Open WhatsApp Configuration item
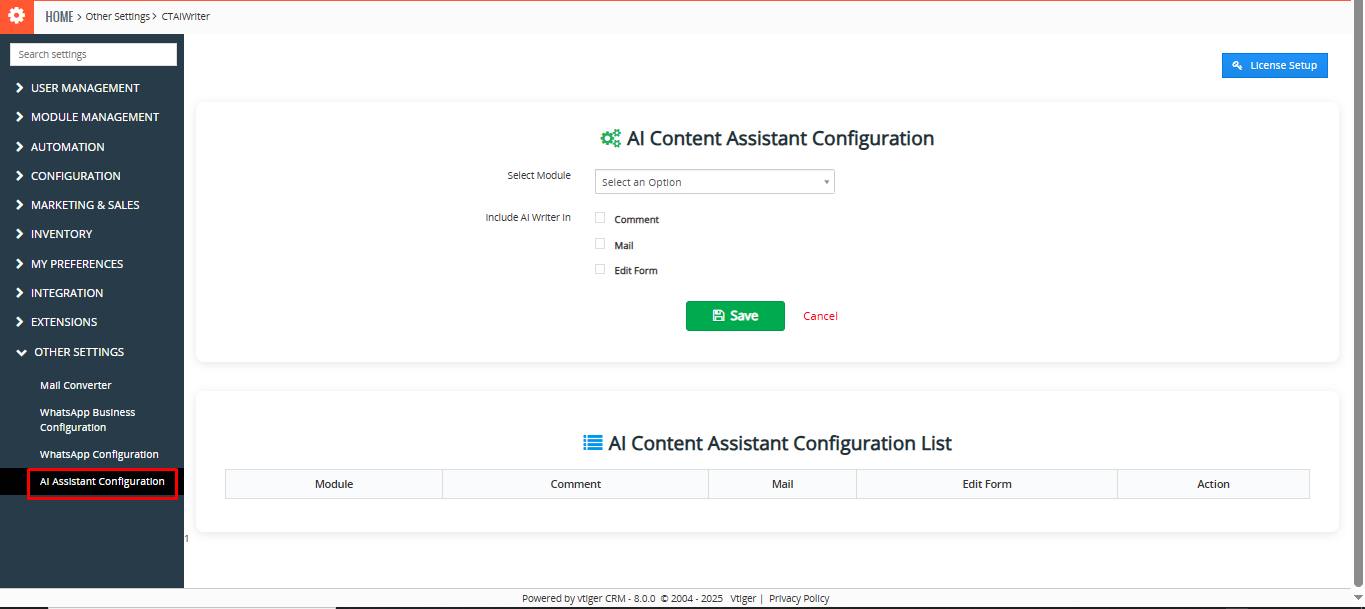The width and height of the screenshot is (1365, 609). click(x=99, y=454)
